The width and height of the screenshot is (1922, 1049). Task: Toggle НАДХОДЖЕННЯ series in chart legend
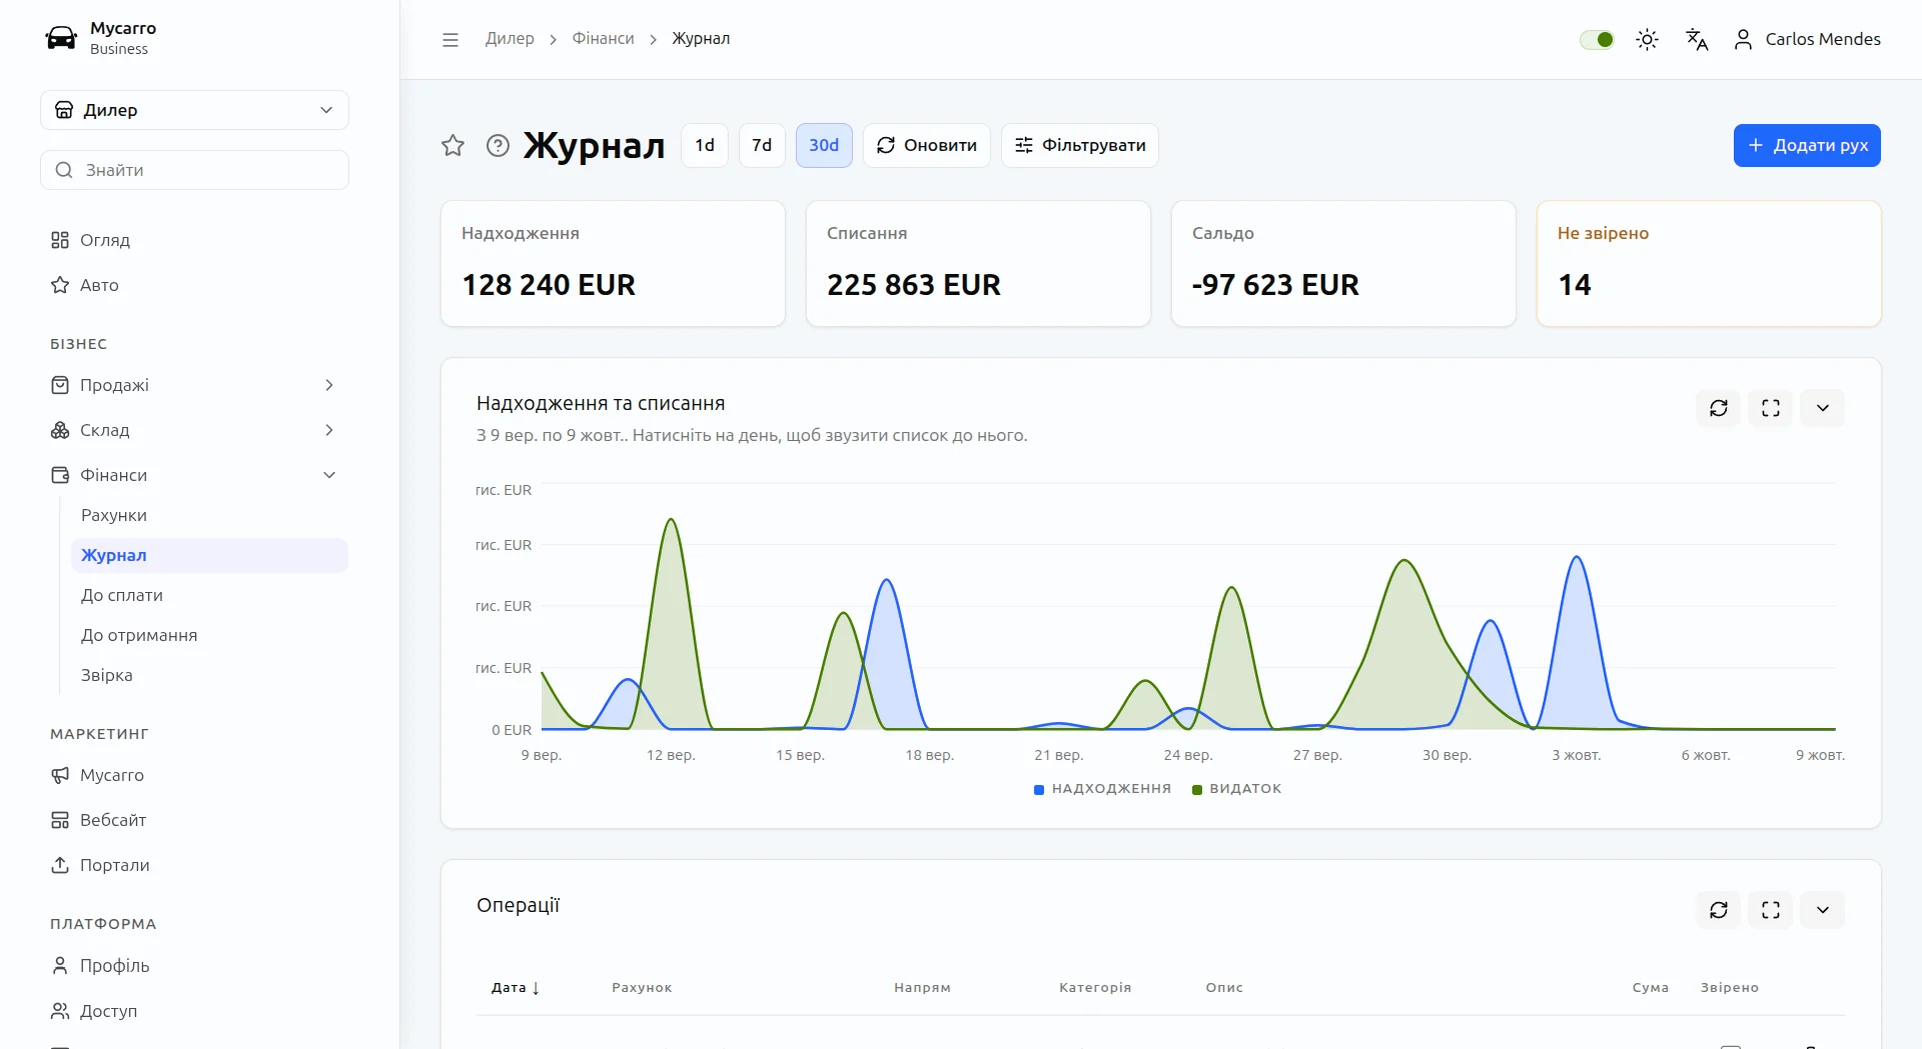coord(1102,789)
